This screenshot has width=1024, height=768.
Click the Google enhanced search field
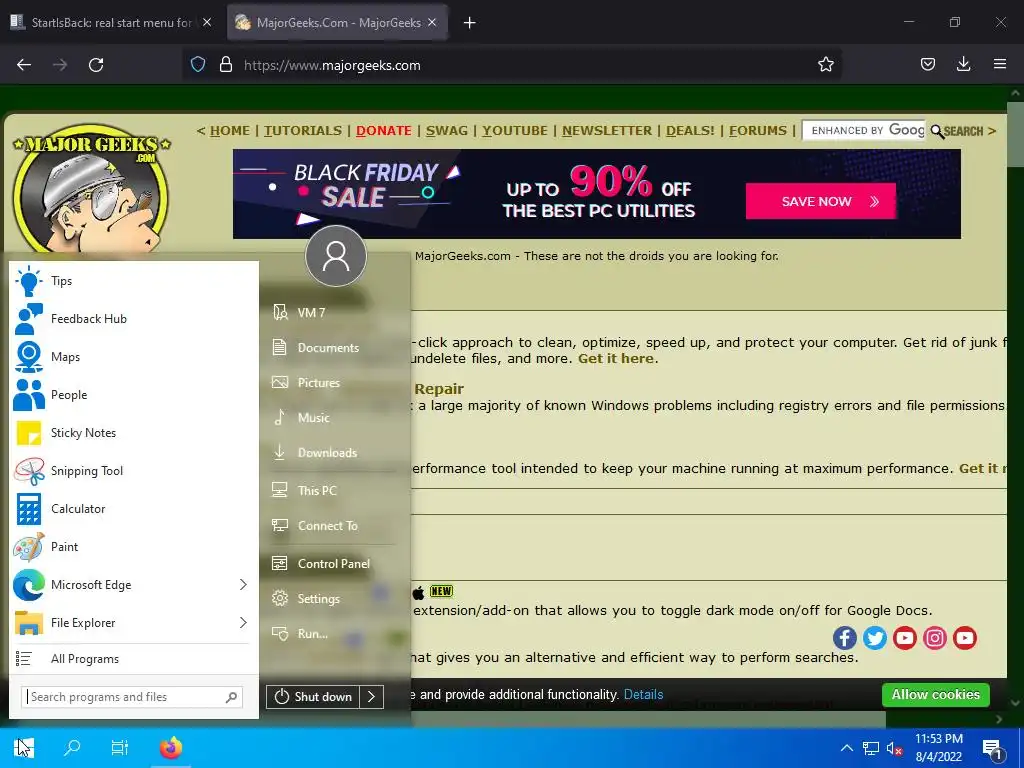pyautogui.click(x=864, y=131)
